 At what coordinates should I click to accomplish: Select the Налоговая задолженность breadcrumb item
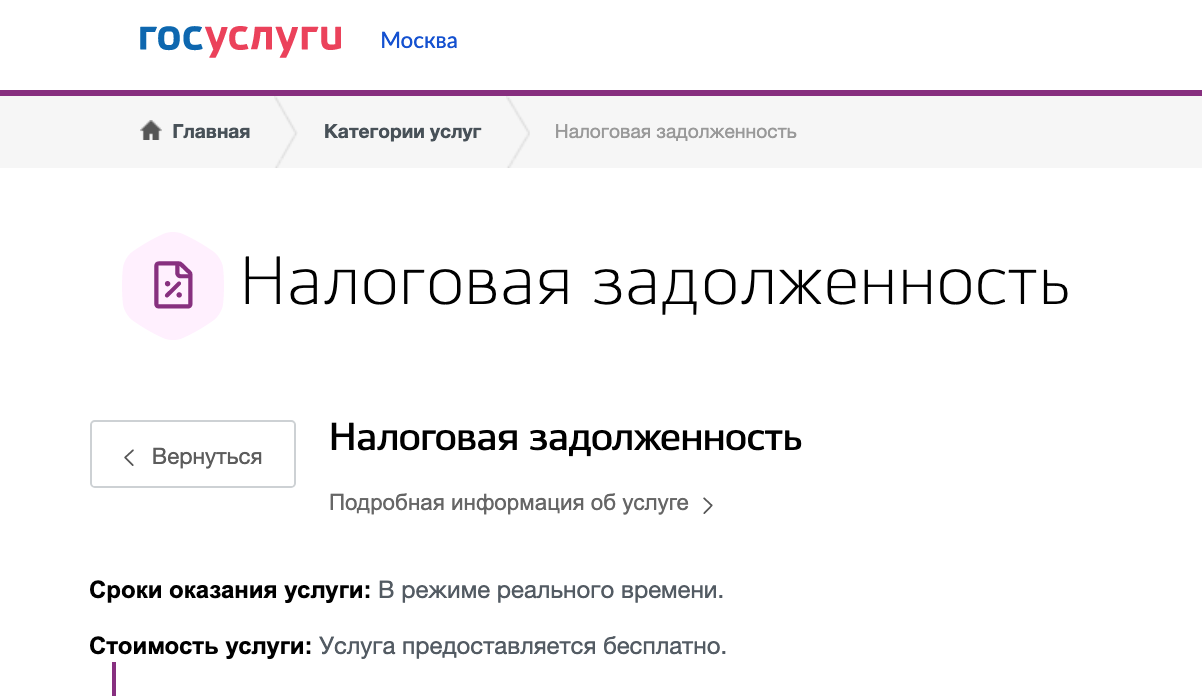[676, 131]
